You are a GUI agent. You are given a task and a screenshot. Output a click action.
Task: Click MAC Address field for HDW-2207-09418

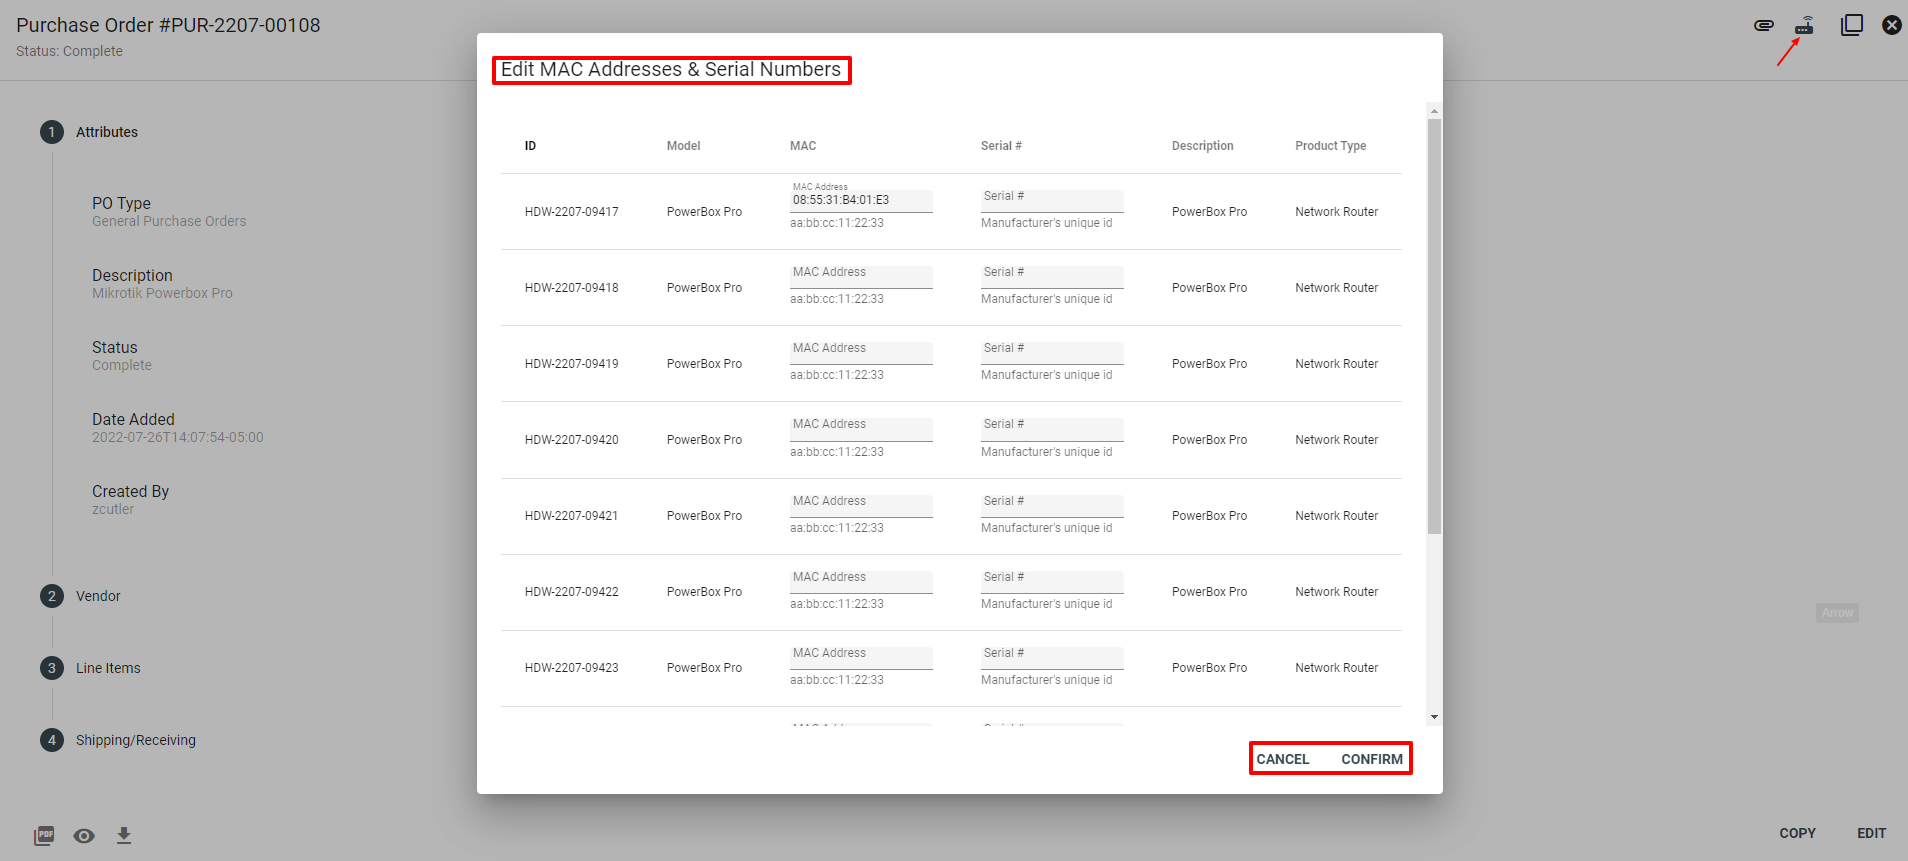(x=861, y=277)
